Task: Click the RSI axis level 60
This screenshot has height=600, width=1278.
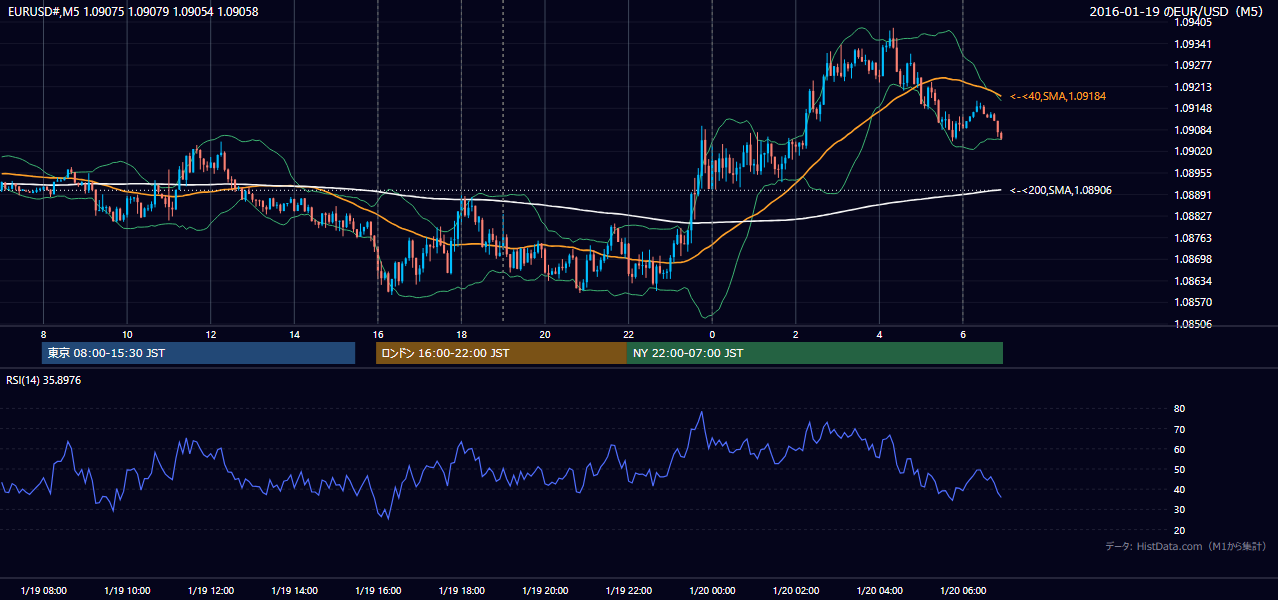Action: pyautogui.click(x=1180, y=449)
